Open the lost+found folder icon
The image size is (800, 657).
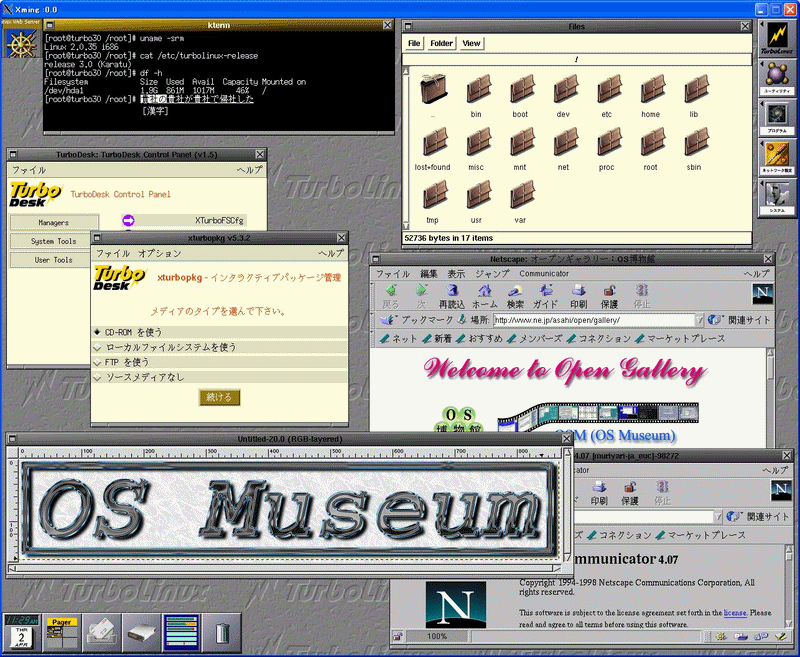(x=434, y=142)
